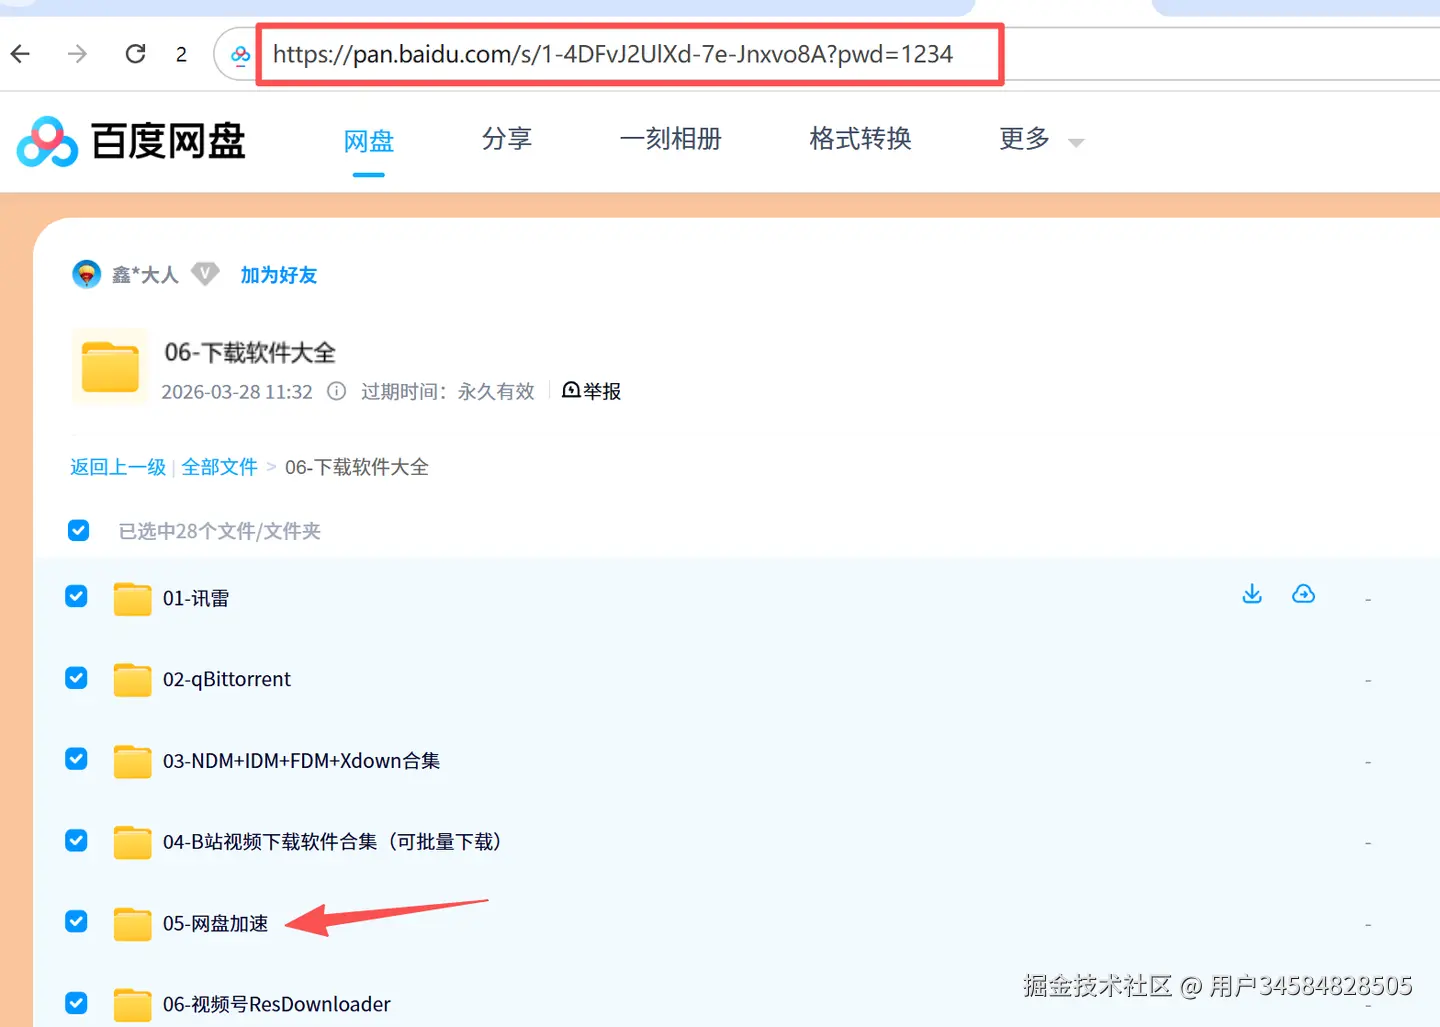Image resolution: width=1440 pixels, height=1027 pixels.
Task: Open the 04-B站视频下载软件合集（可批量下载）folder name
Action: pos(332,842)
